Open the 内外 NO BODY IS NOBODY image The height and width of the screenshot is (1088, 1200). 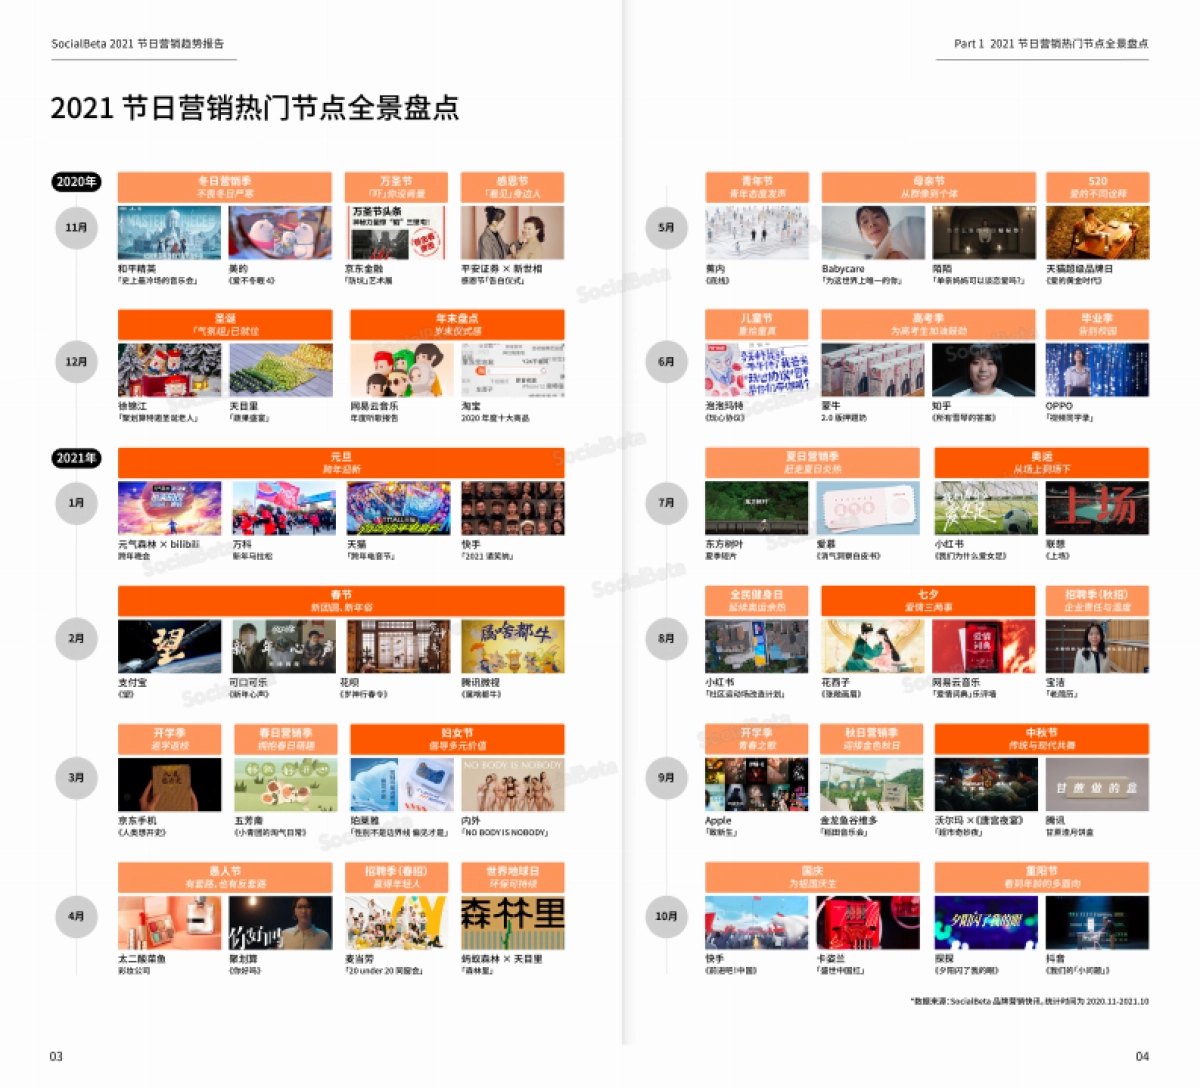click(512, 785)
